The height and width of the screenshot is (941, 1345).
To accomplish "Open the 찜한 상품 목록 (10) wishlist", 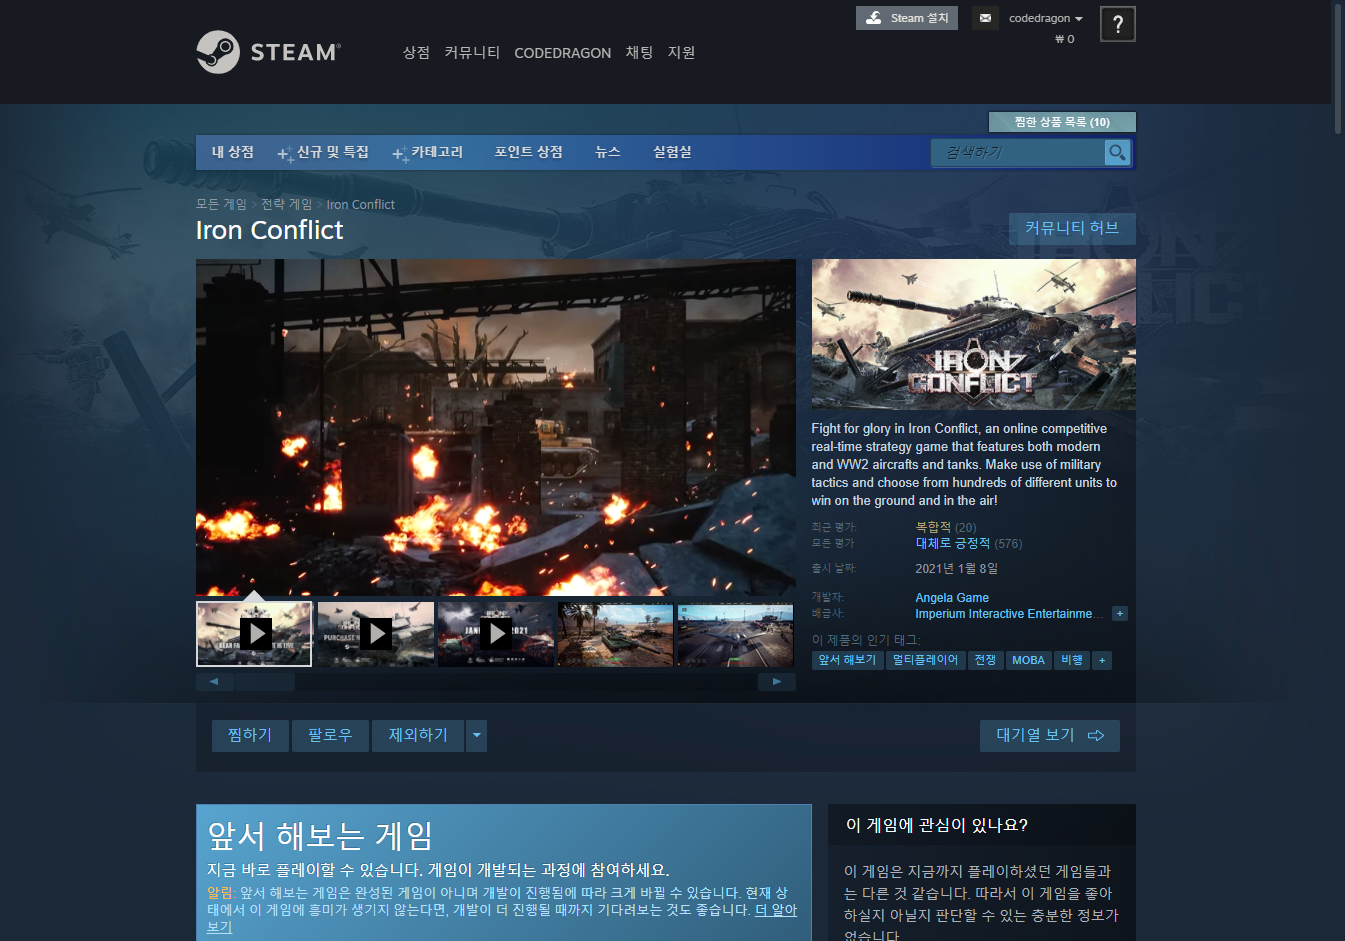I will tap(1062, 122).
